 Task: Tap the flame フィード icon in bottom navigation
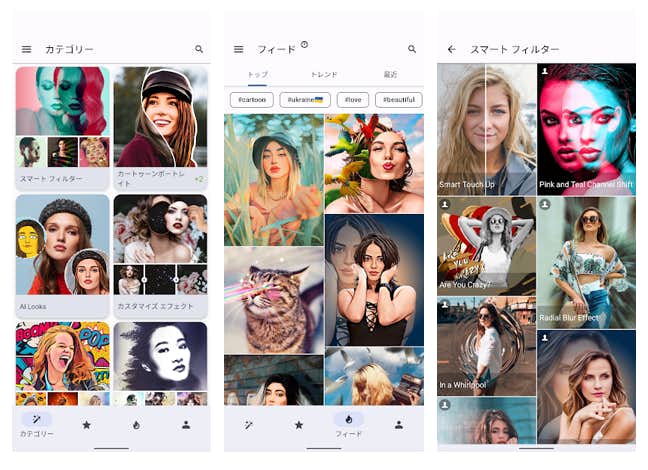point(348,425)
